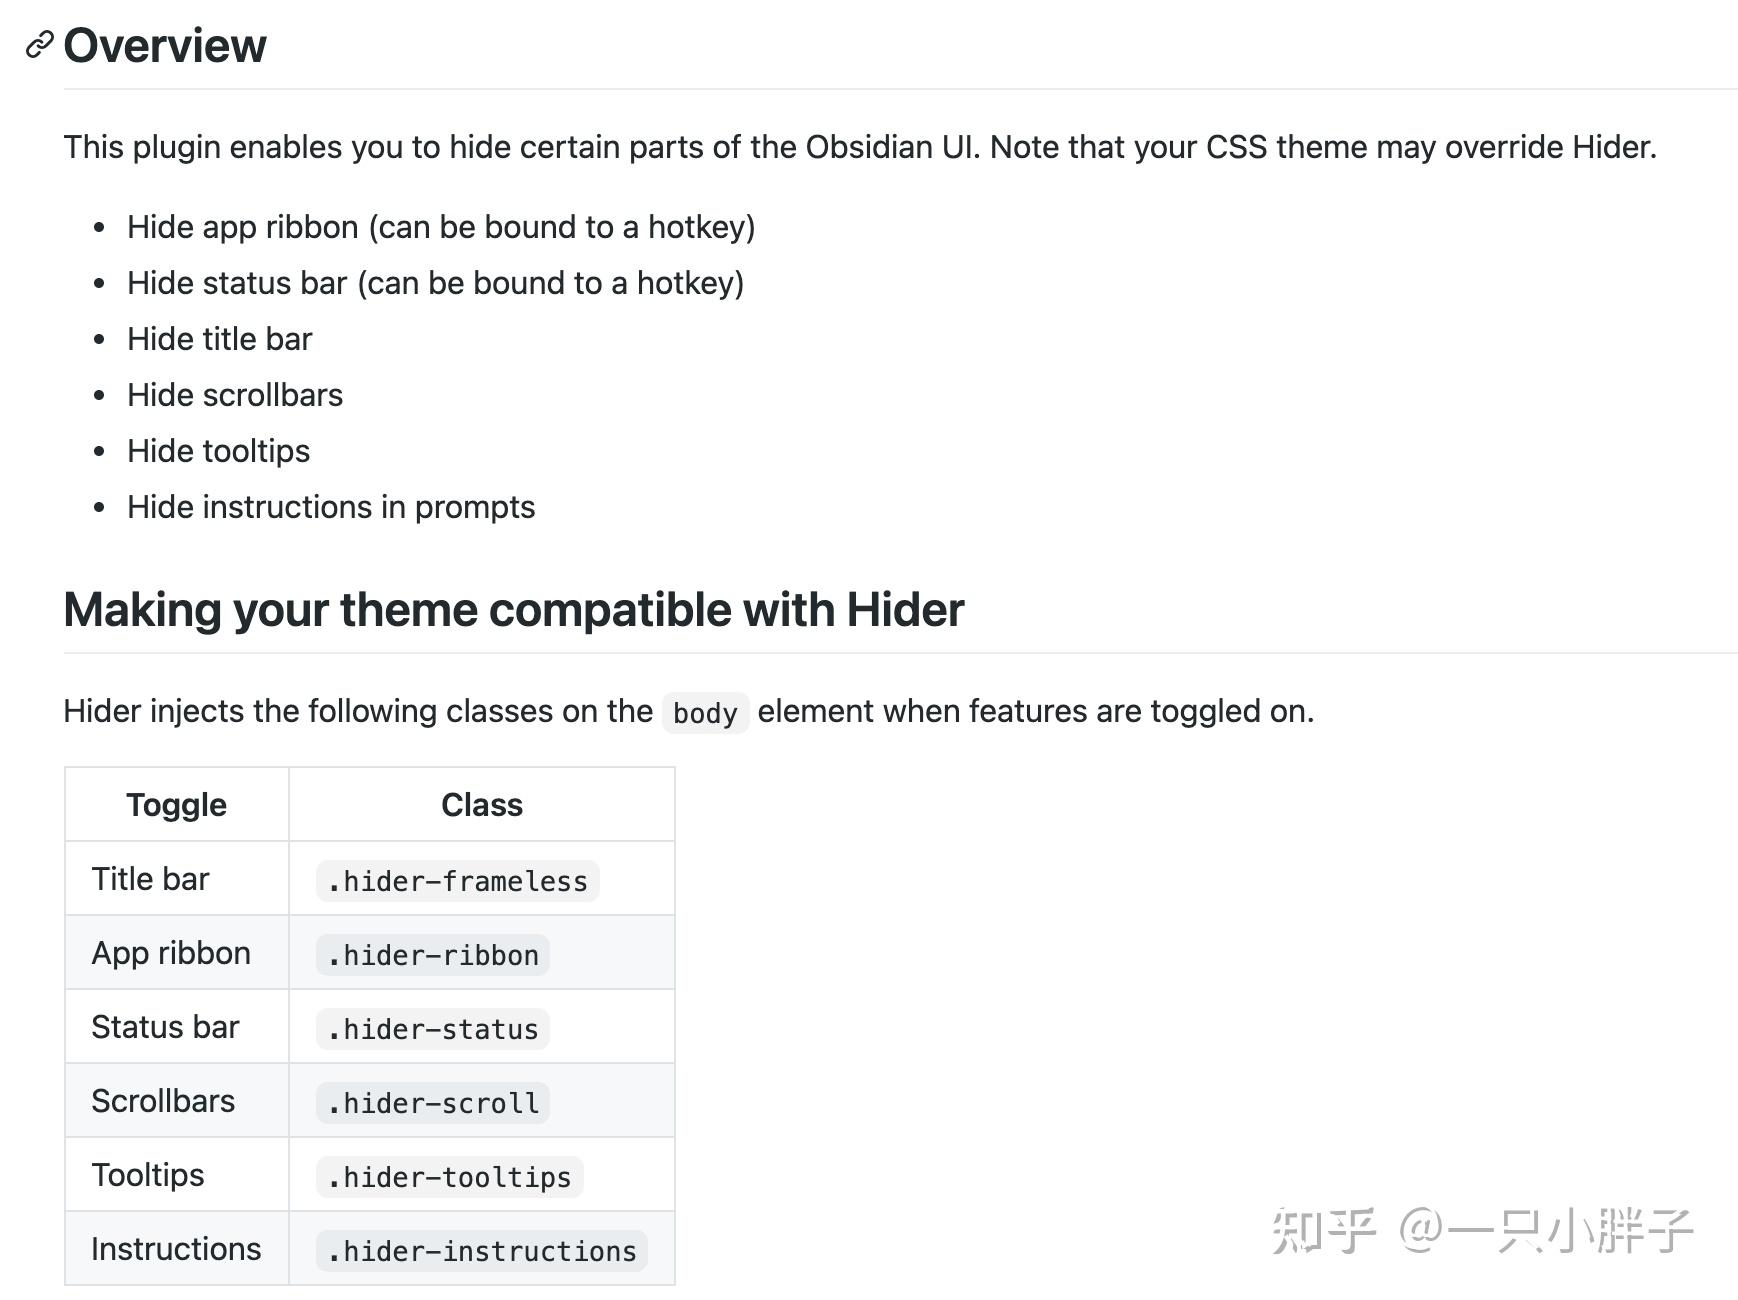Click the Class column header

[481, 805]
